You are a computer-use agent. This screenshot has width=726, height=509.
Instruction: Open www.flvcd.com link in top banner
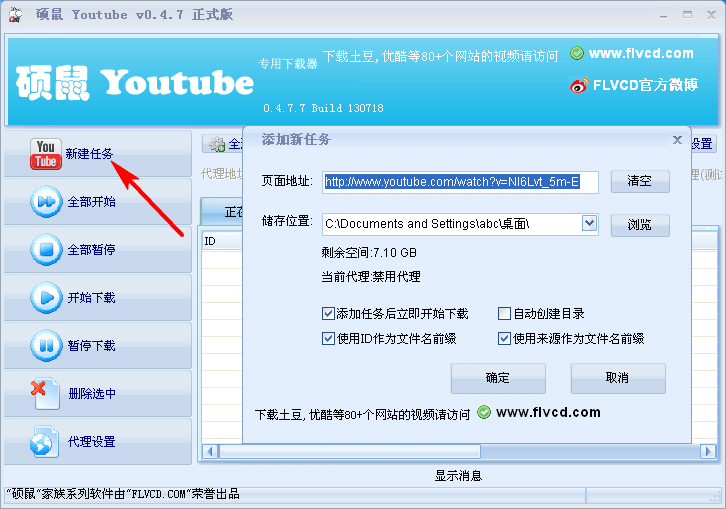(641, 53)
